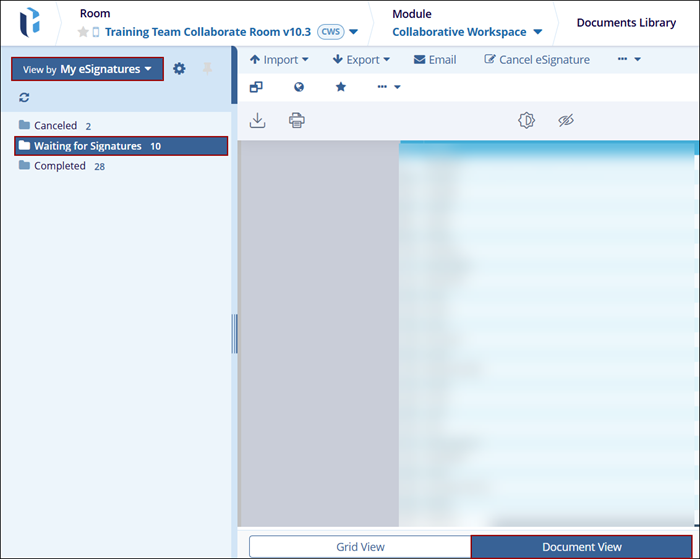Image resolution: width=700 pixels, height=559 pixels.
Task: Print the document with the printer icon
Action: point(296,120)
